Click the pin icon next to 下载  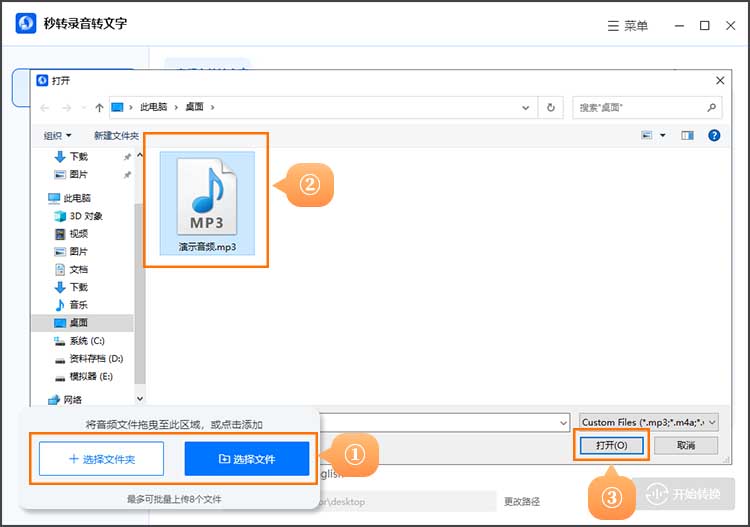(x=127, y=157)
